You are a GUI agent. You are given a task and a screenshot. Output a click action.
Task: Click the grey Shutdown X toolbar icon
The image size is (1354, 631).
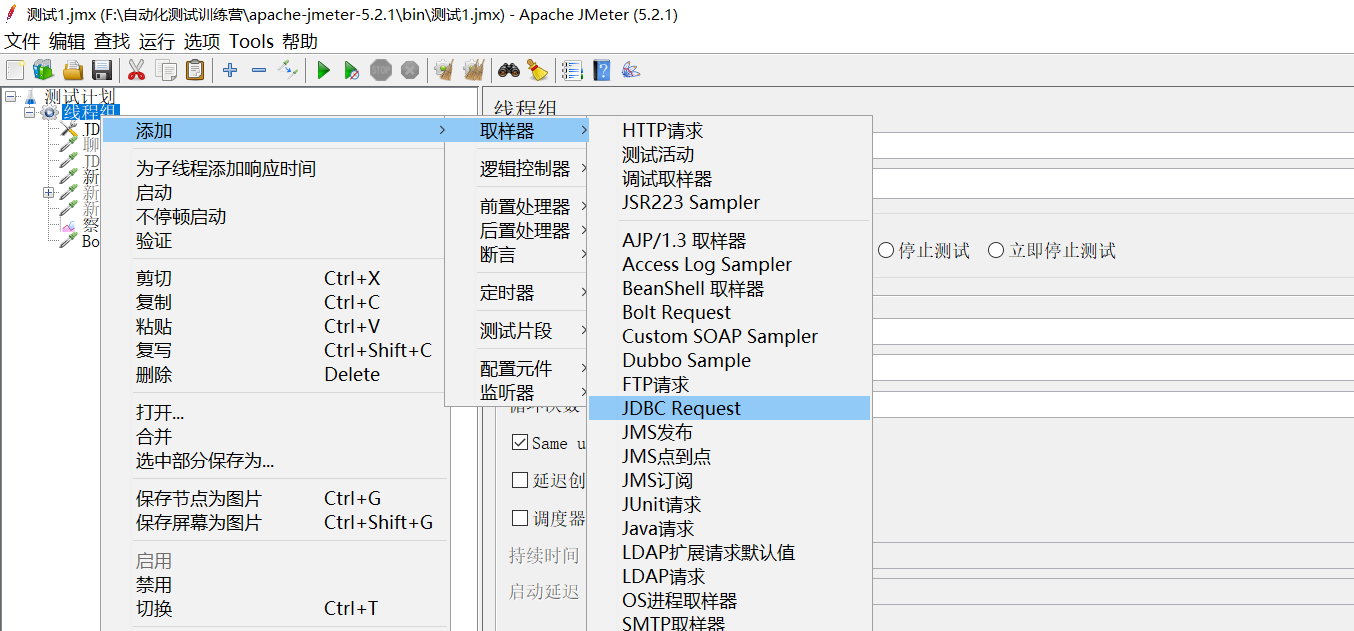tap(410, 70)
